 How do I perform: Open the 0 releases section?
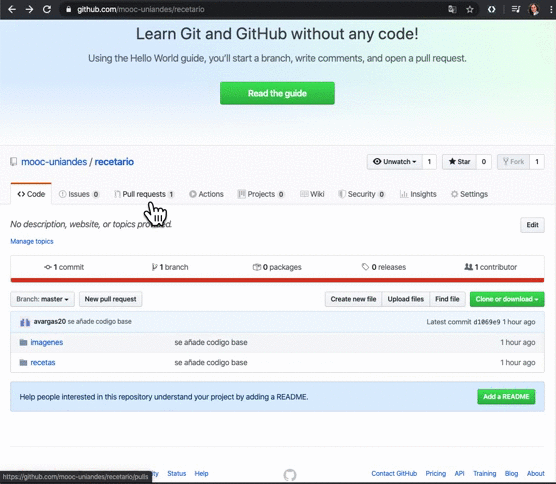[384, 267]
